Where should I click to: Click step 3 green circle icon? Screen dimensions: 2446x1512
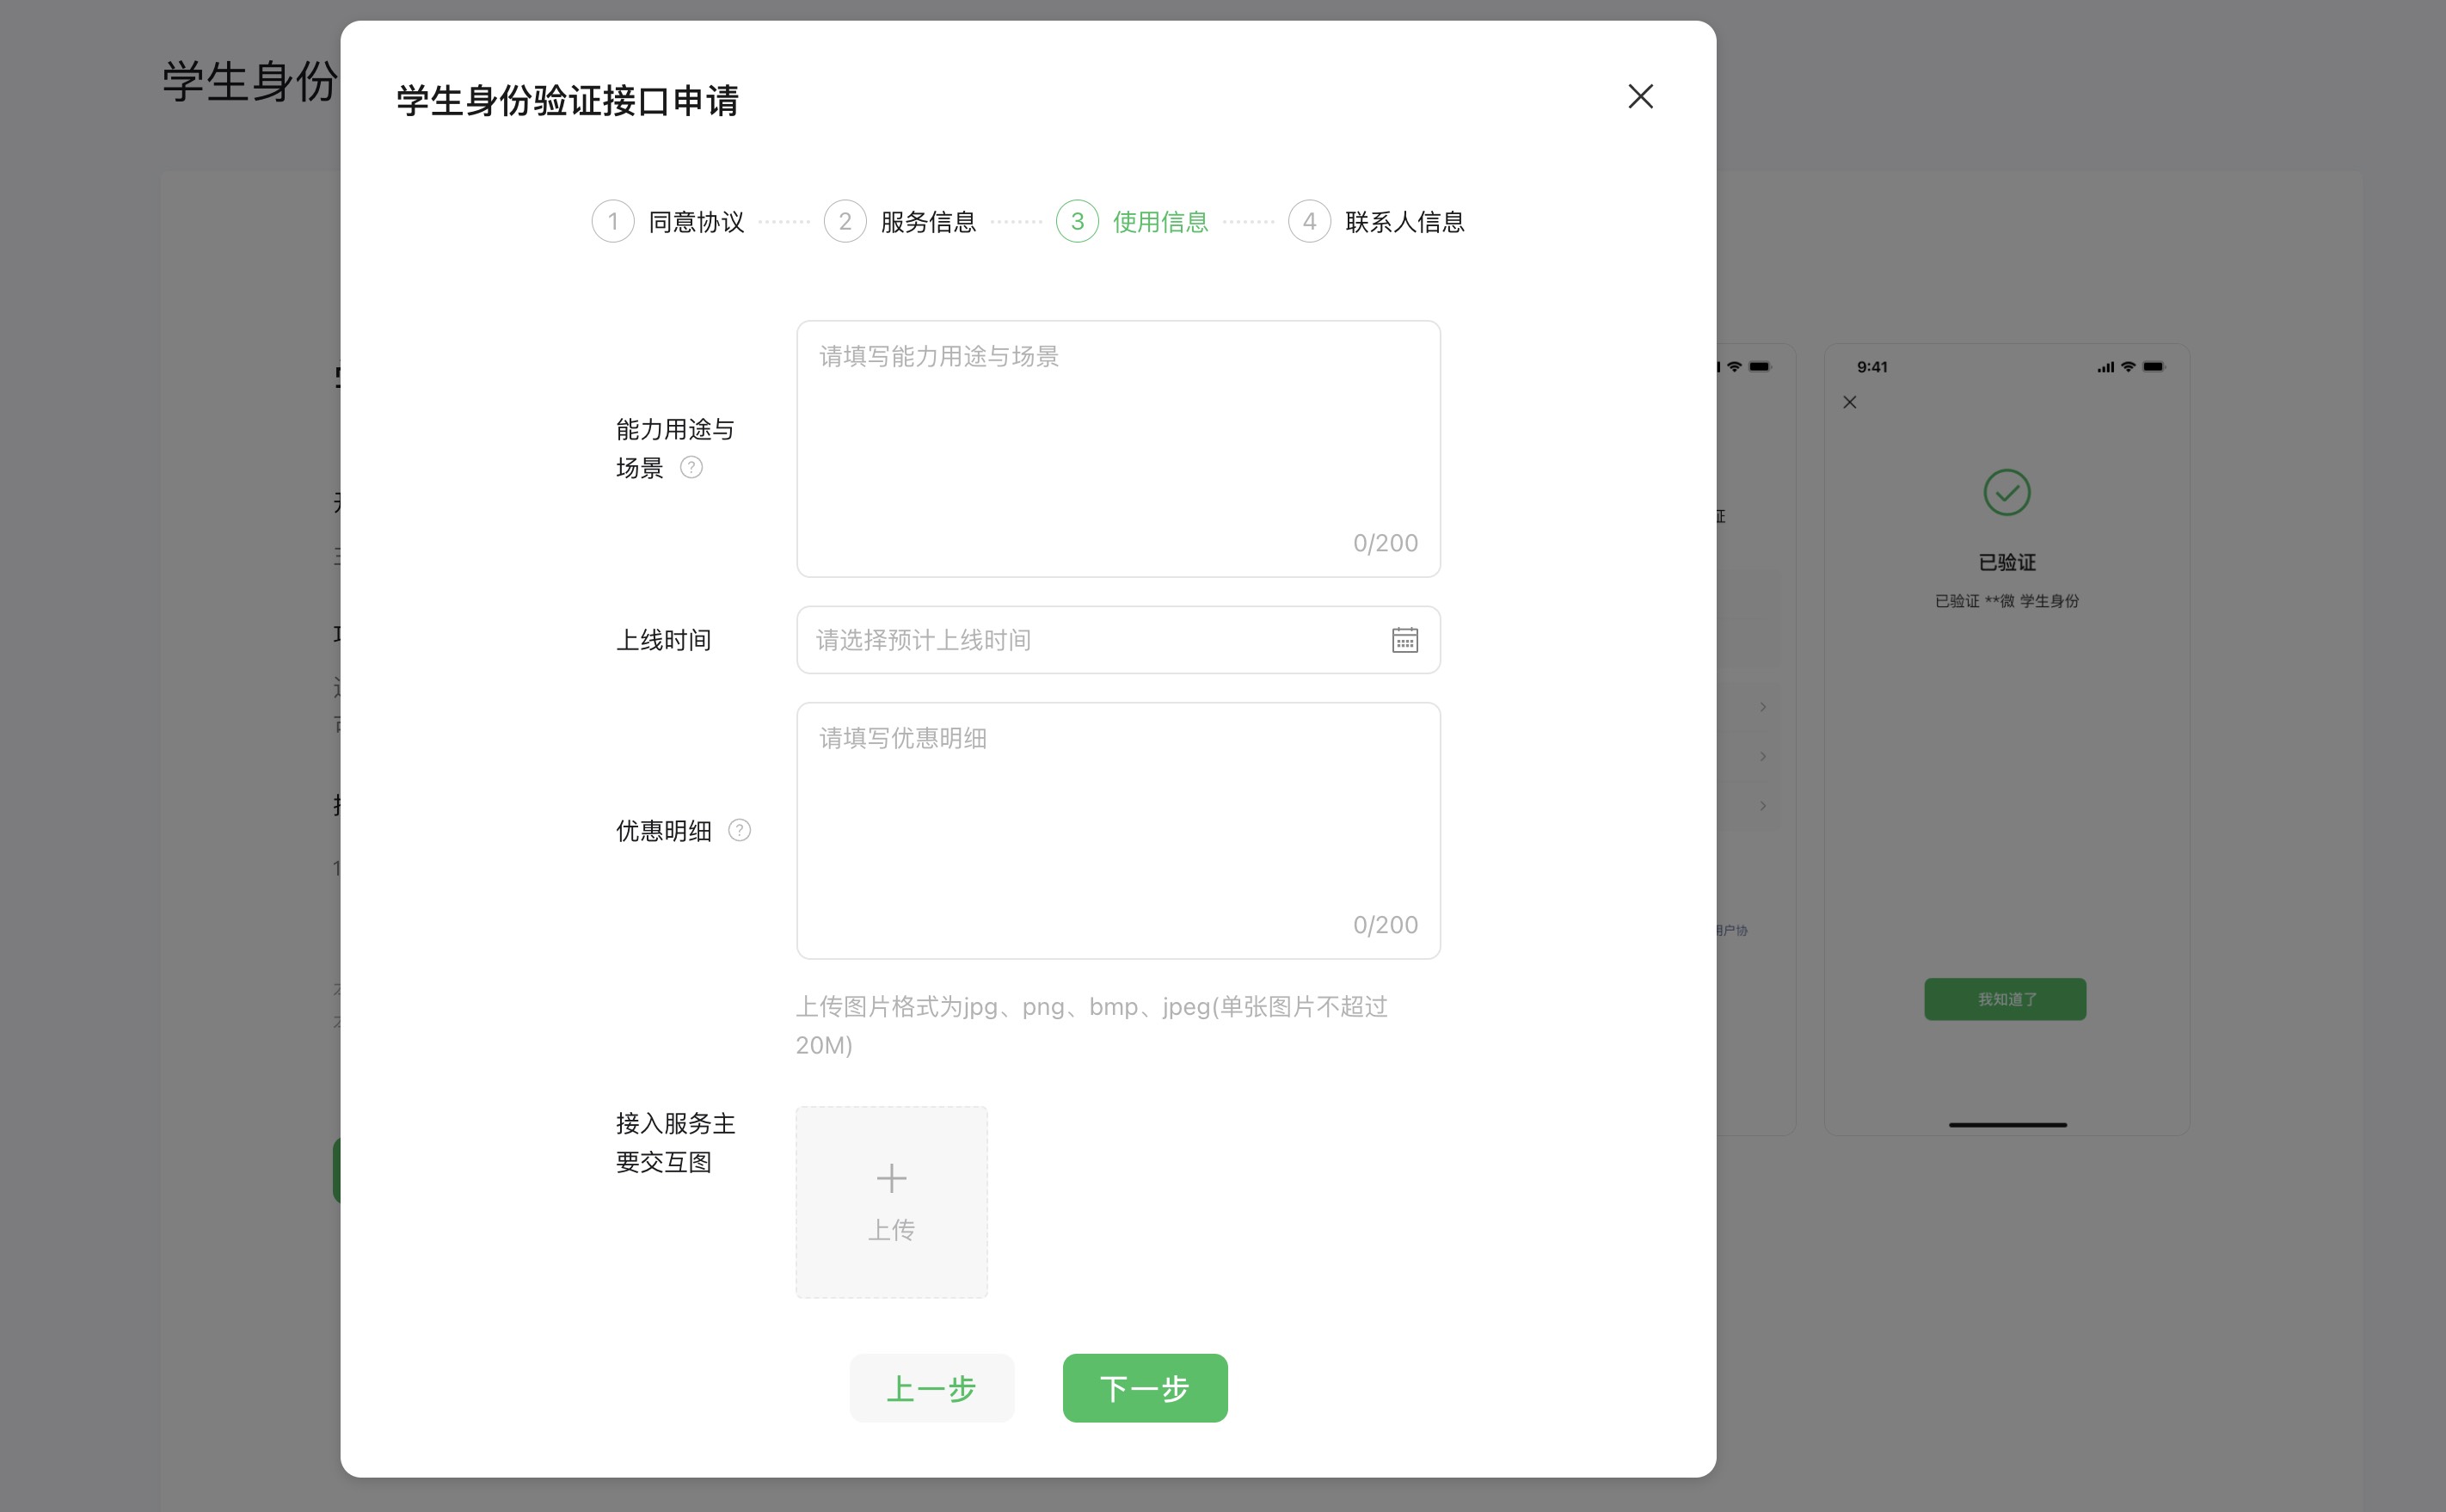[x=1077, y=221]
